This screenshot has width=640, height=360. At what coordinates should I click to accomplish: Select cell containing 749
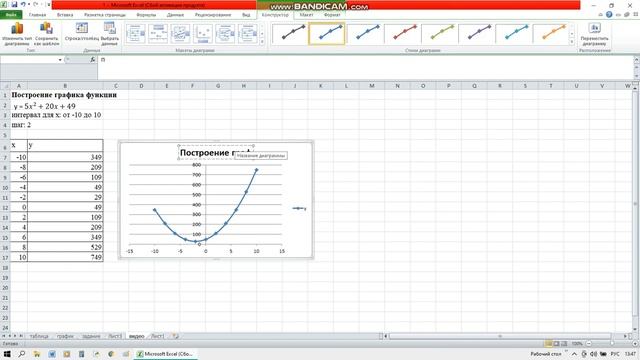tap(65, 257)
